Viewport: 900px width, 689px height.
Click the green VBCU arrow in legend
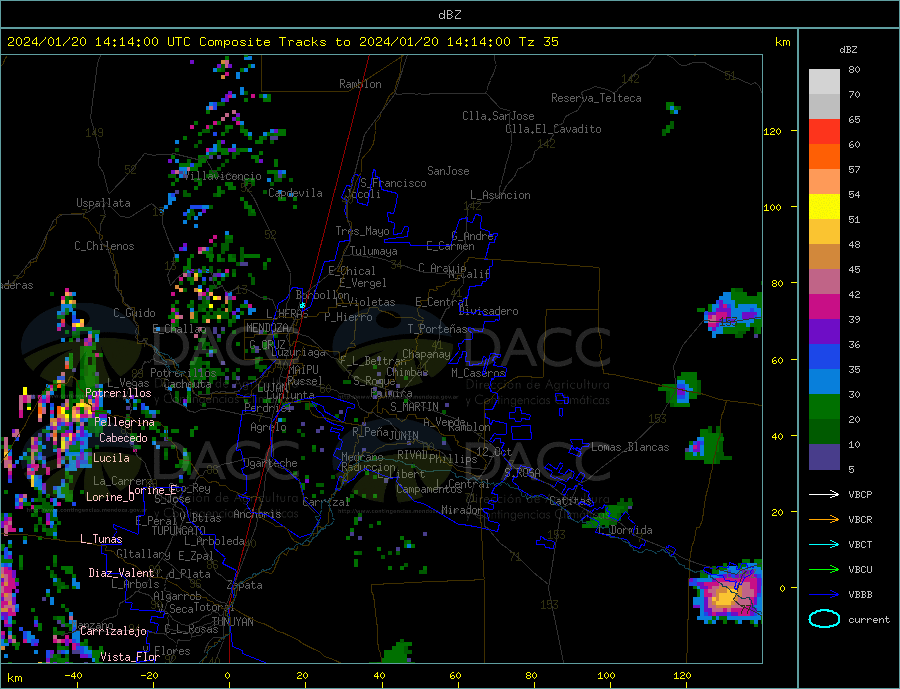pyautogui.click(x=824, y=569)
